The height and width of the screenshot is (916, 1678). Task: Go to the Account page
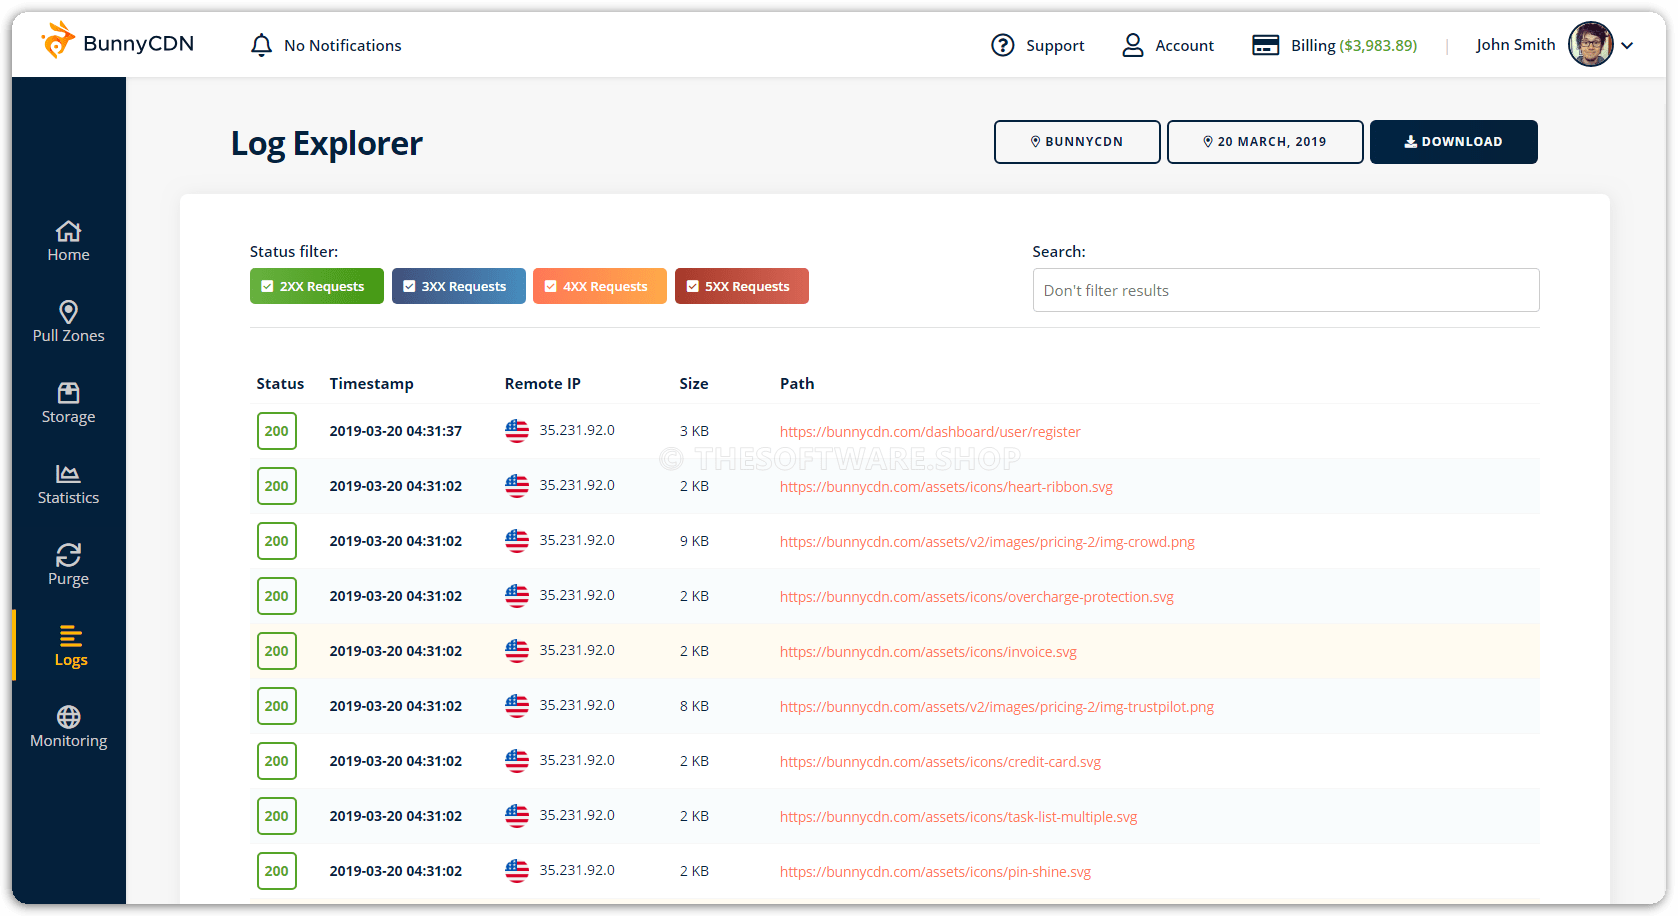pos(1168,44)
